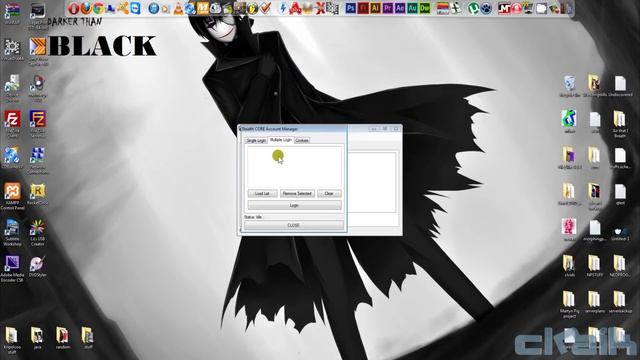Open the serverbackup folder on desktop
Viewport: 640px width, 360px height.
[x=620, y=302]
